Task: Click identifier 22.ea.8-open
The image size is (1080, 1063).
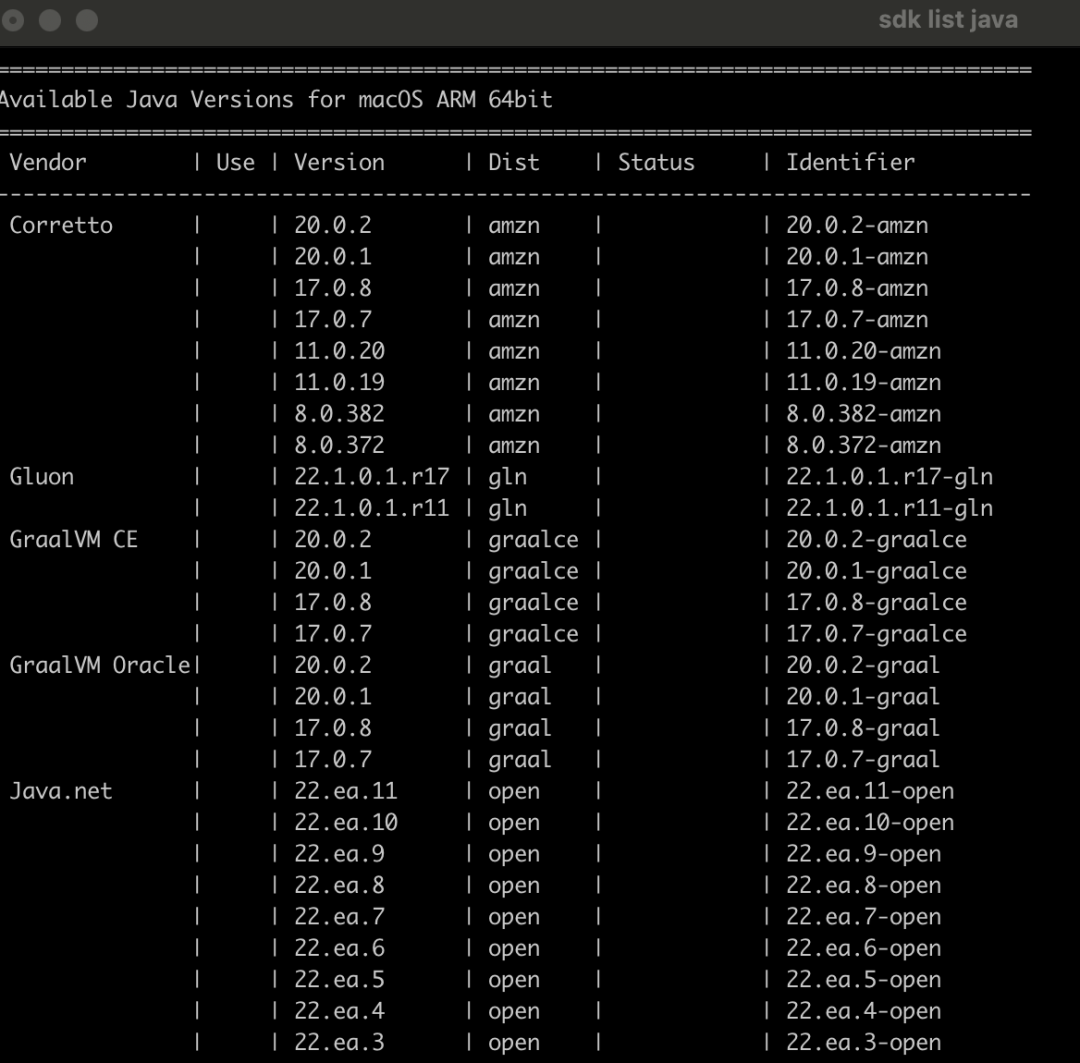Action: pyautogui.click(x=864, y=885)
